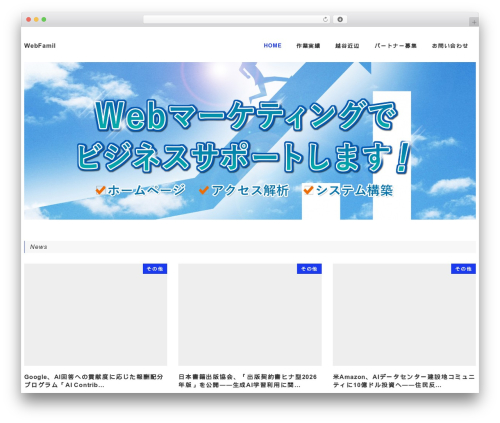Open Google AI回答 article title link
The width and height of the screenshot is (500, 423).
94,381
